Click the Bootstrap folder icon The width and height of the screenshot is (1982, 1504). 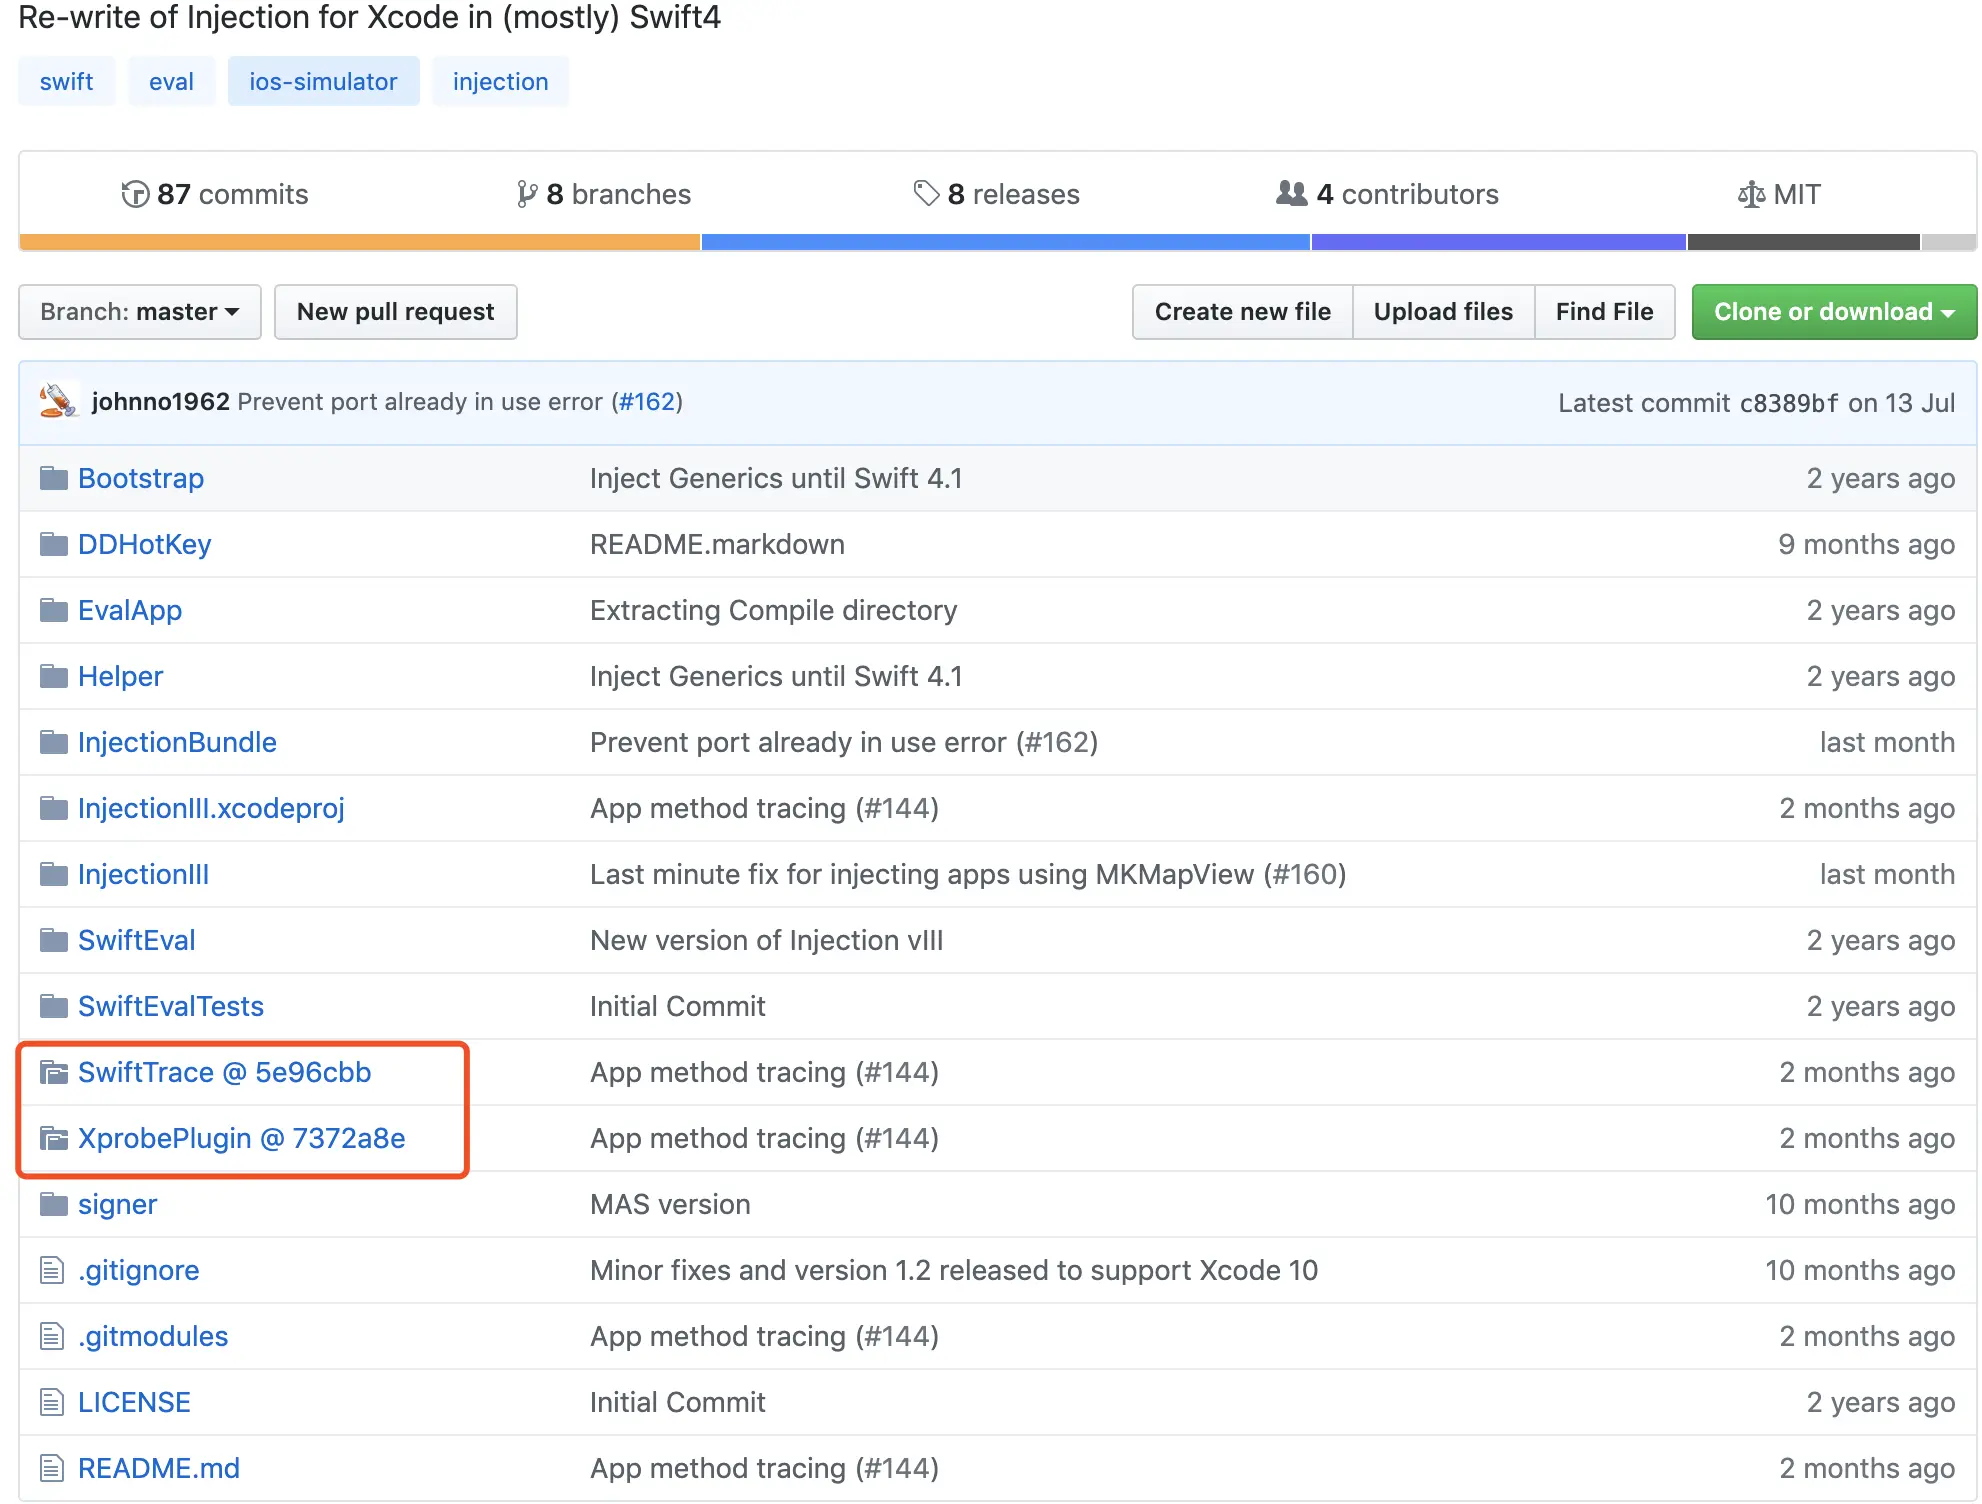click(x=53, y=478)
